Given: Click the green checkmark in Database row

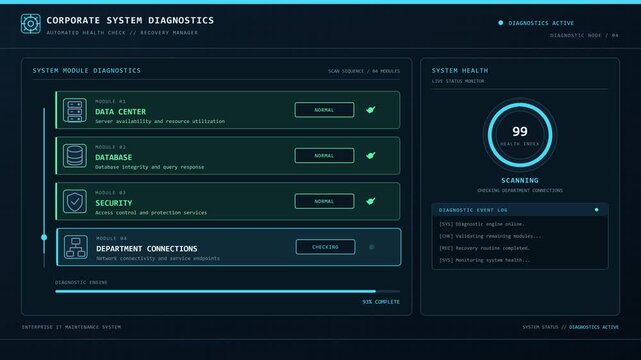Looking at the screenshot, I should pos(371,156).
